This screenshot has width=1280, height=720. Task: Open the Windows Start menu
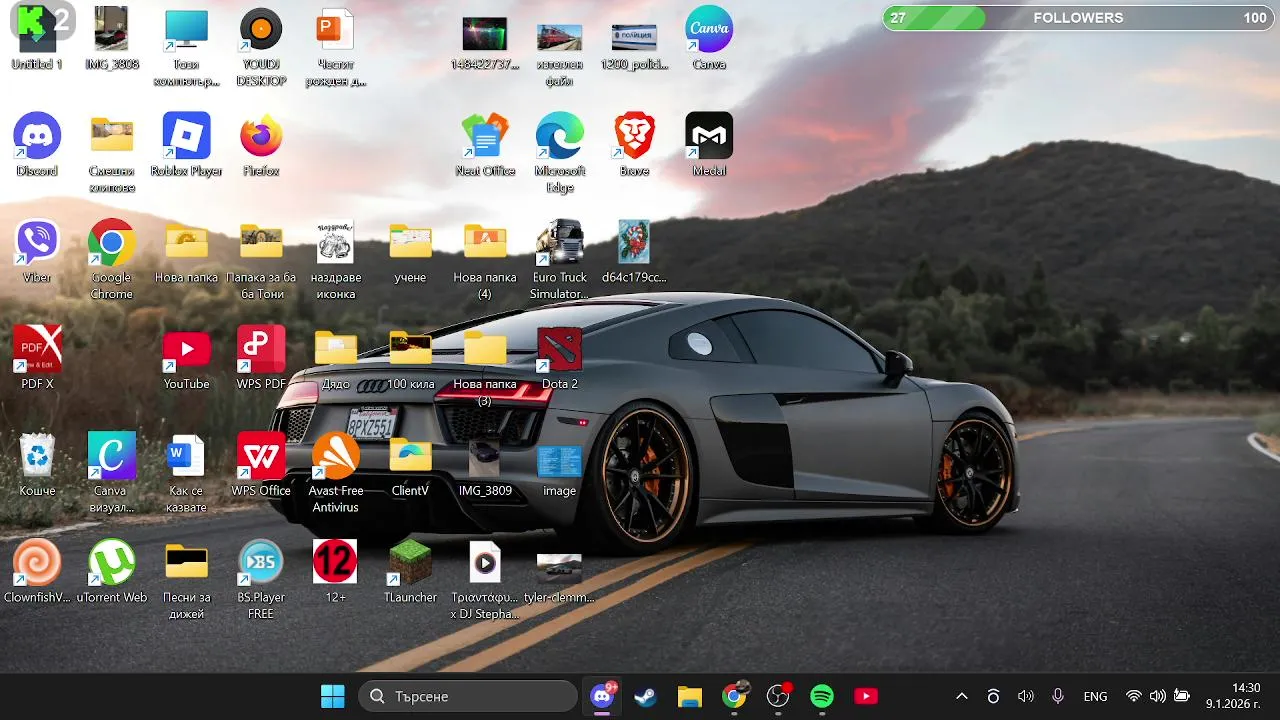click(332, 696)
